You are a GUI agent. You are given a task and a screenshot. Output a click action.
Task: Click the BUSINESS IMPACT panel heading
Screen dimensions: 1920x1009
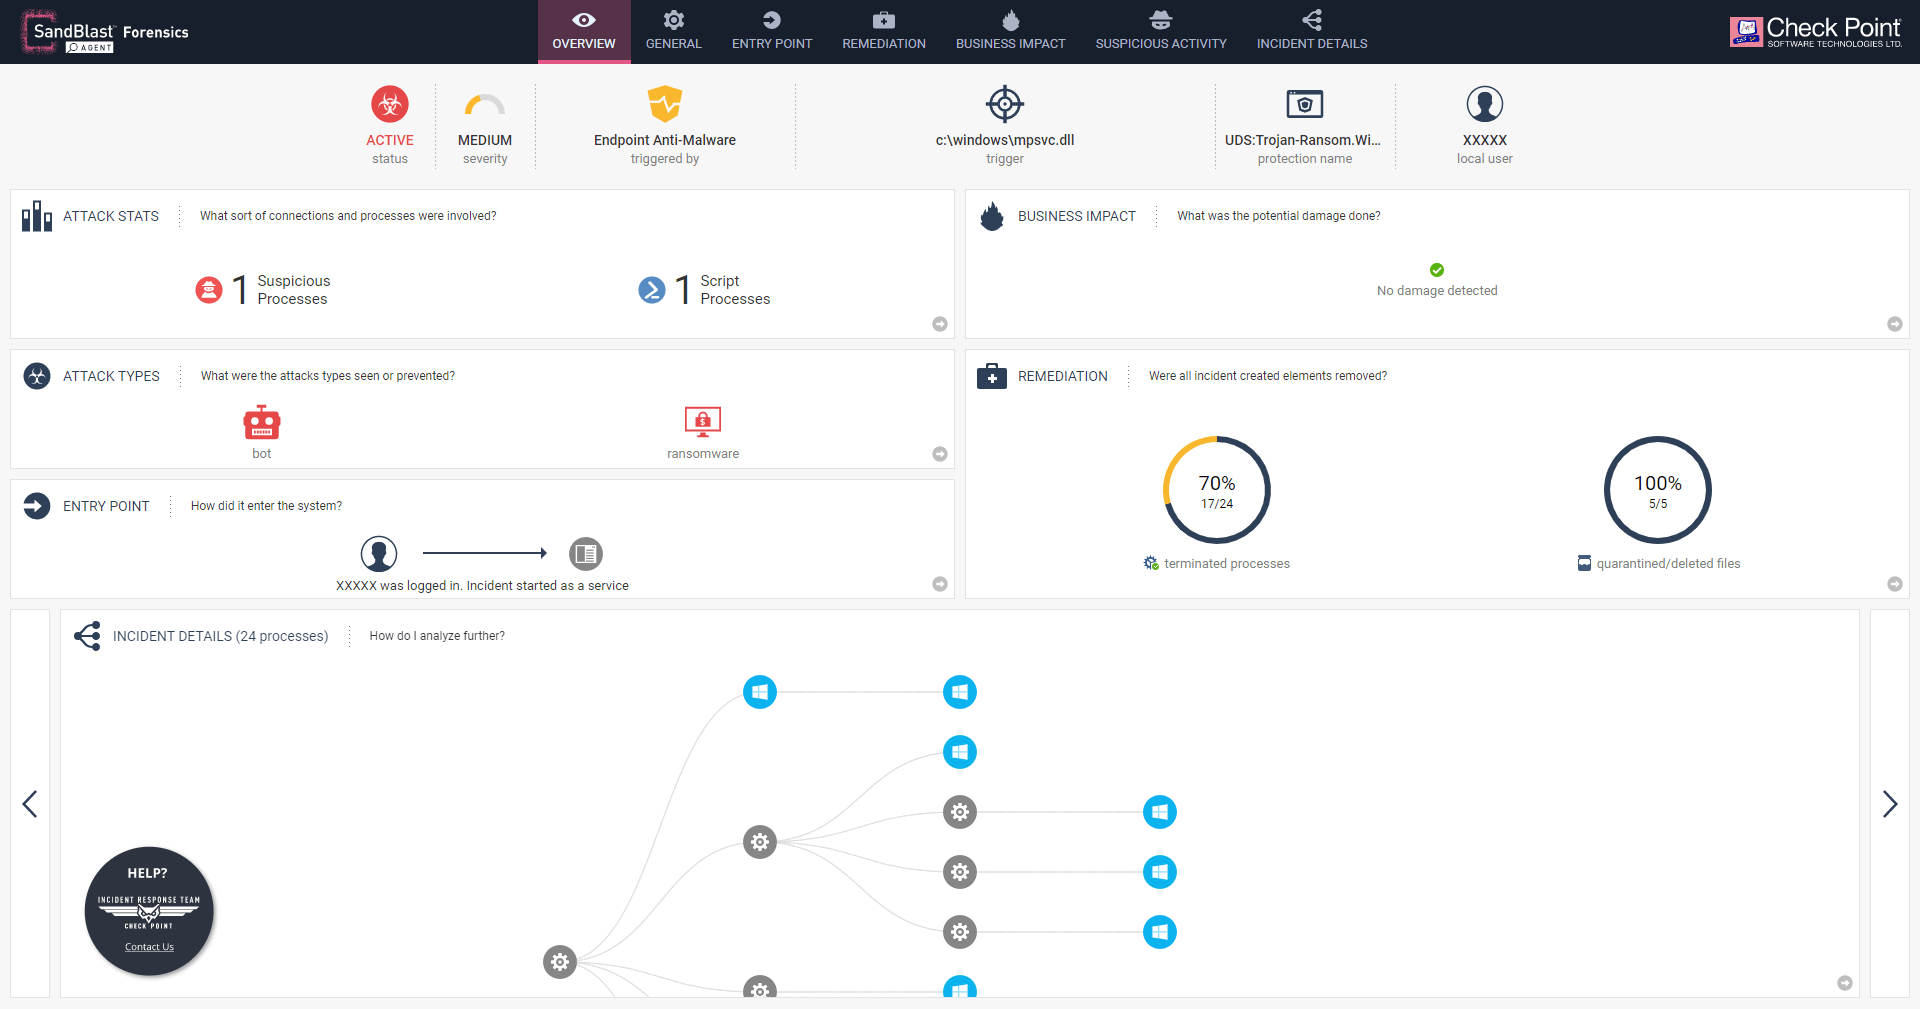click(1077, 216)
